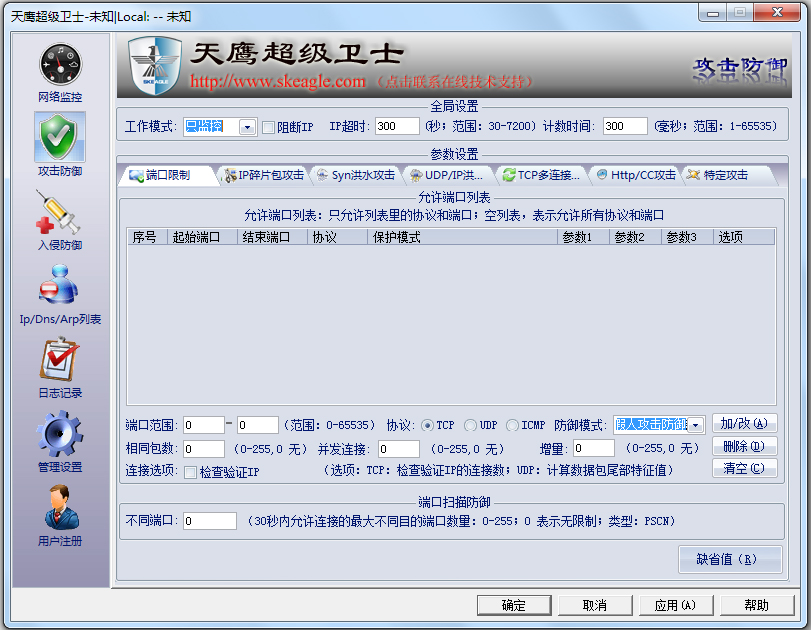Click the 参数2 column header
The width and height of the screenshot is (811, 630).
pyautogui.click(x=635, y=237)
